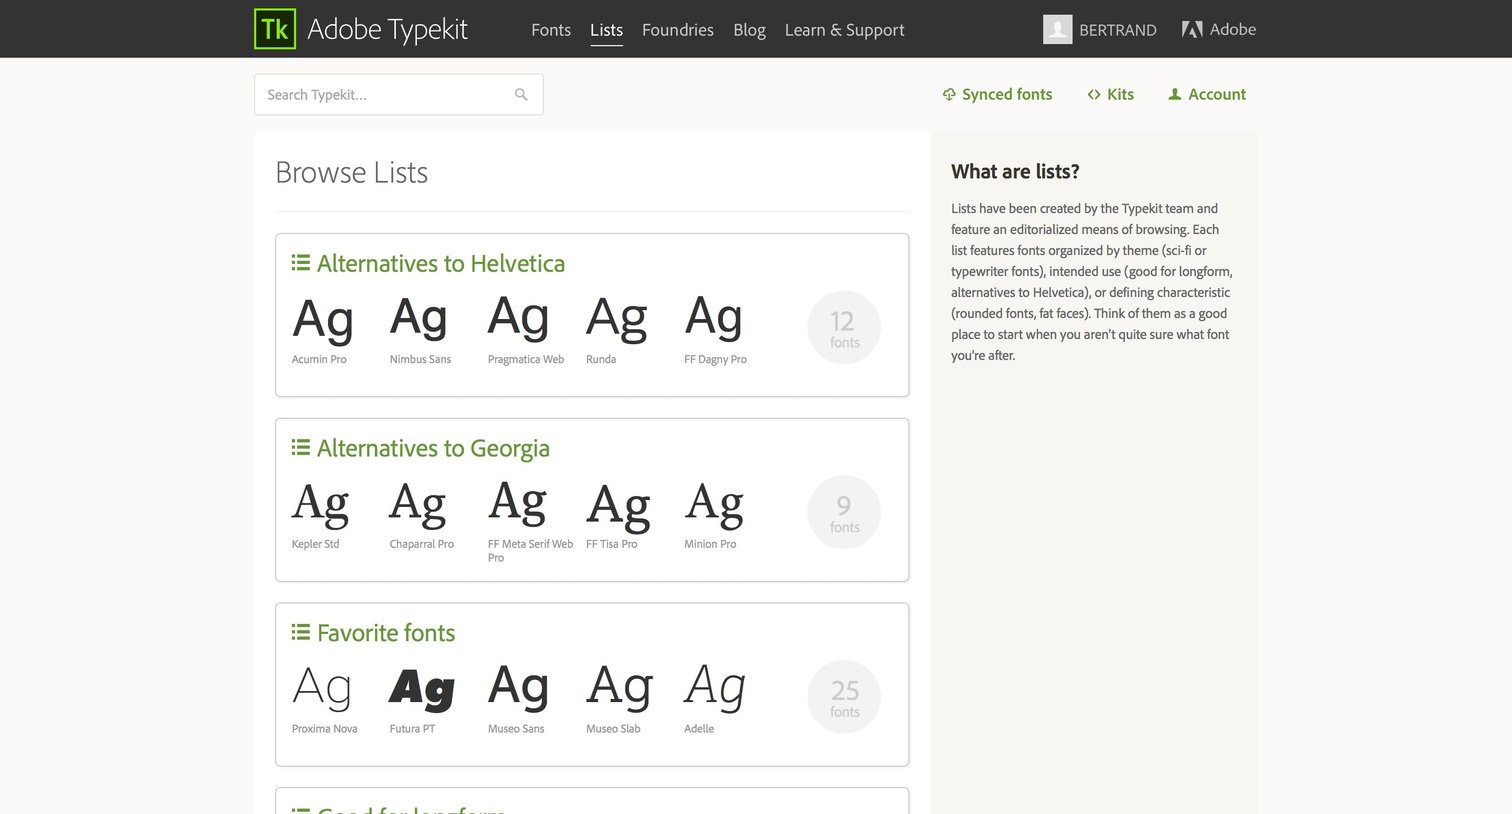Open the Synced fonts link
1512x814 pixels.
pos(1007,94)
